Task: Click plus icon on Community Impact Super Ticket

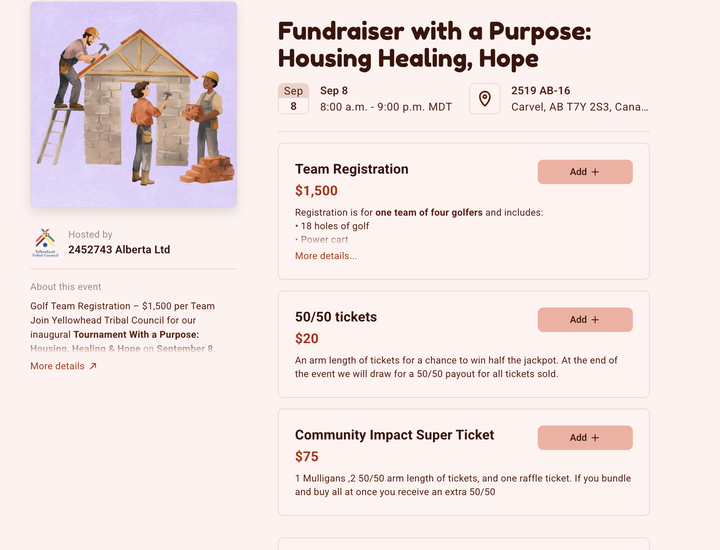Action: [x=595, y=438]
